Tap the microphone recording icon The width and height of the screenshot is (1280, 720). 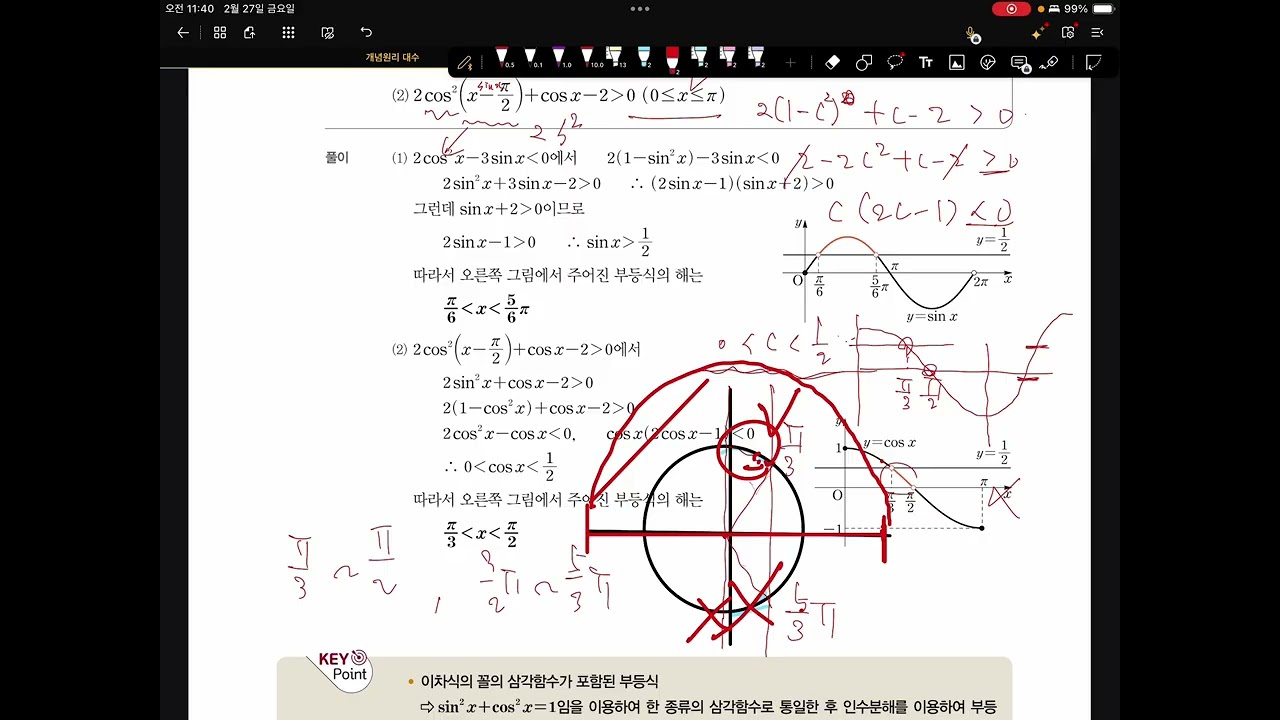(970, 34)
